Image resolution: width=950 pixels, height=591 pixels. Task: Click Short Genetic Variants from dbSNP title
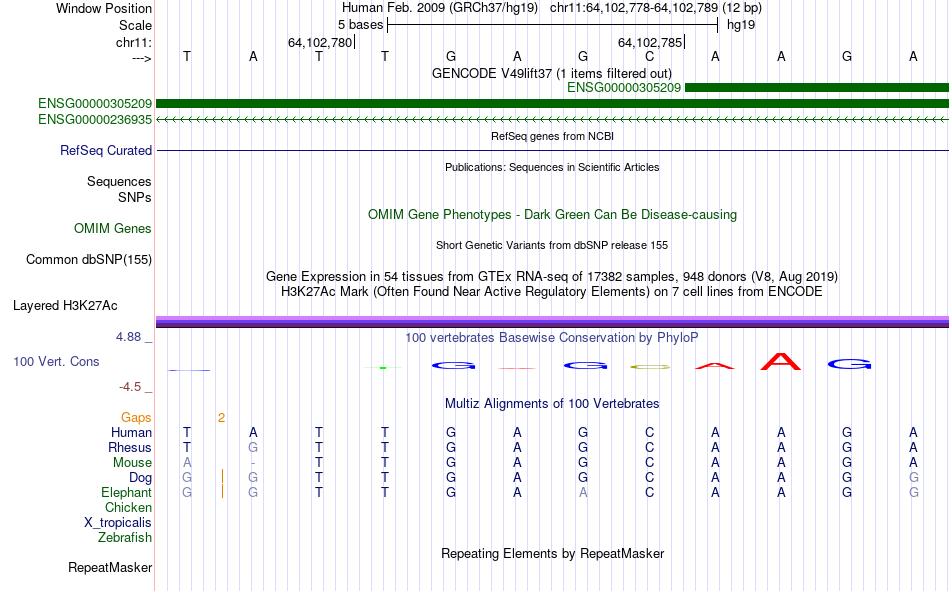(552, 245)
